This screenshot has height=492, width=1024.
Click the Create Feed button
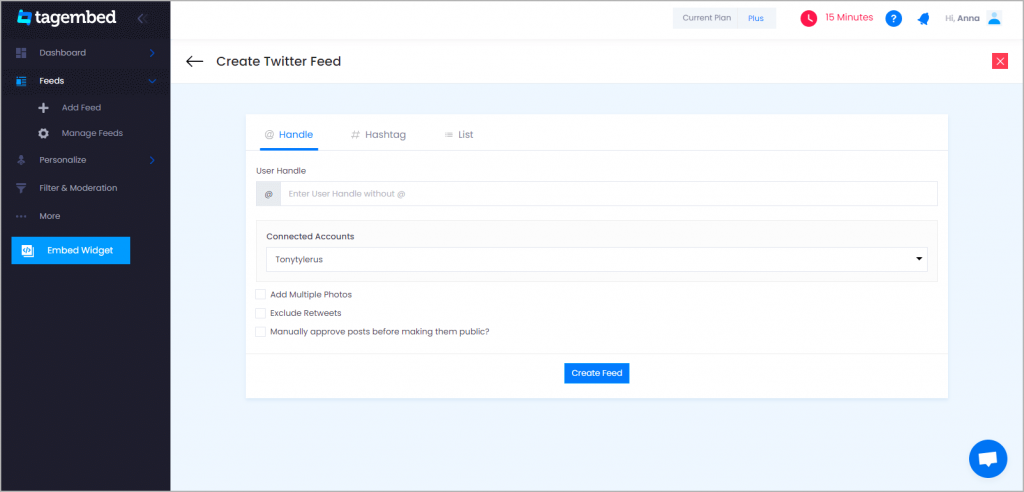[x=596, y=373]
